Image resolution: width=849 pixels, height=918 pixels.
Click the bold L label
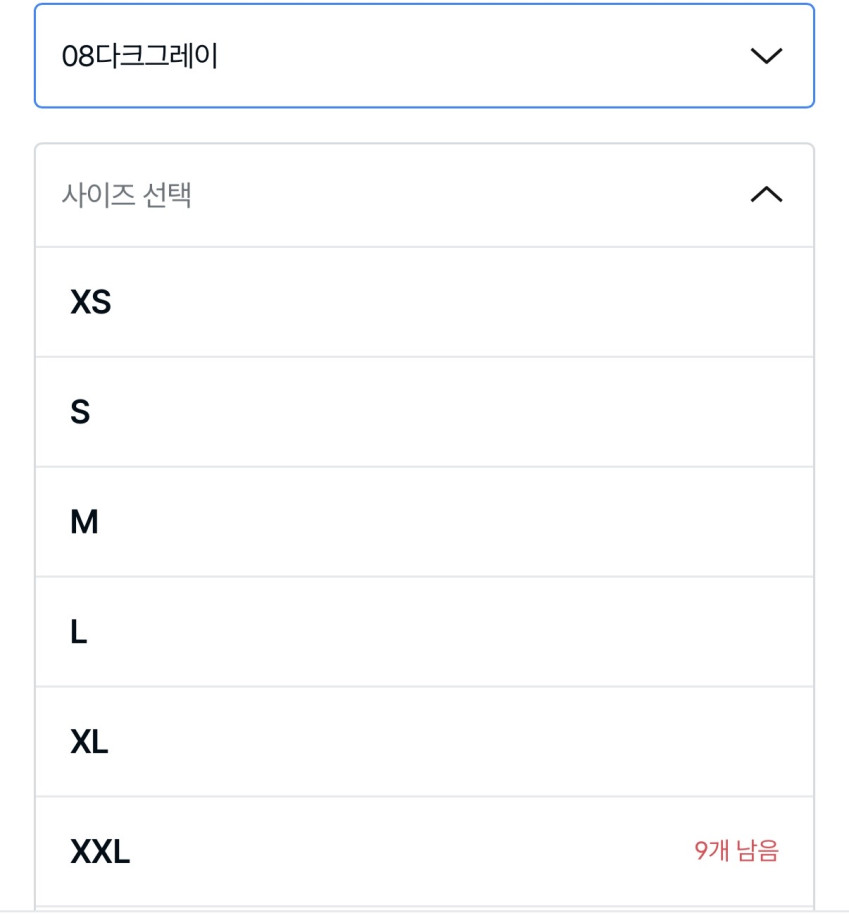coord(79,632)
